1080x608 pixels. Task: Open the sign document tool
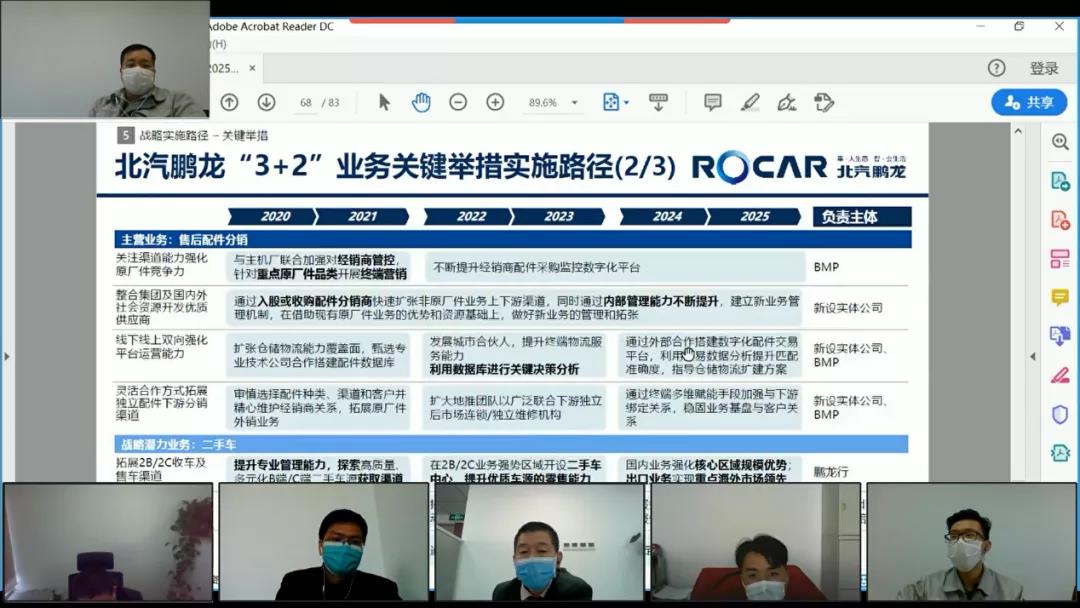tap(787, 103)
